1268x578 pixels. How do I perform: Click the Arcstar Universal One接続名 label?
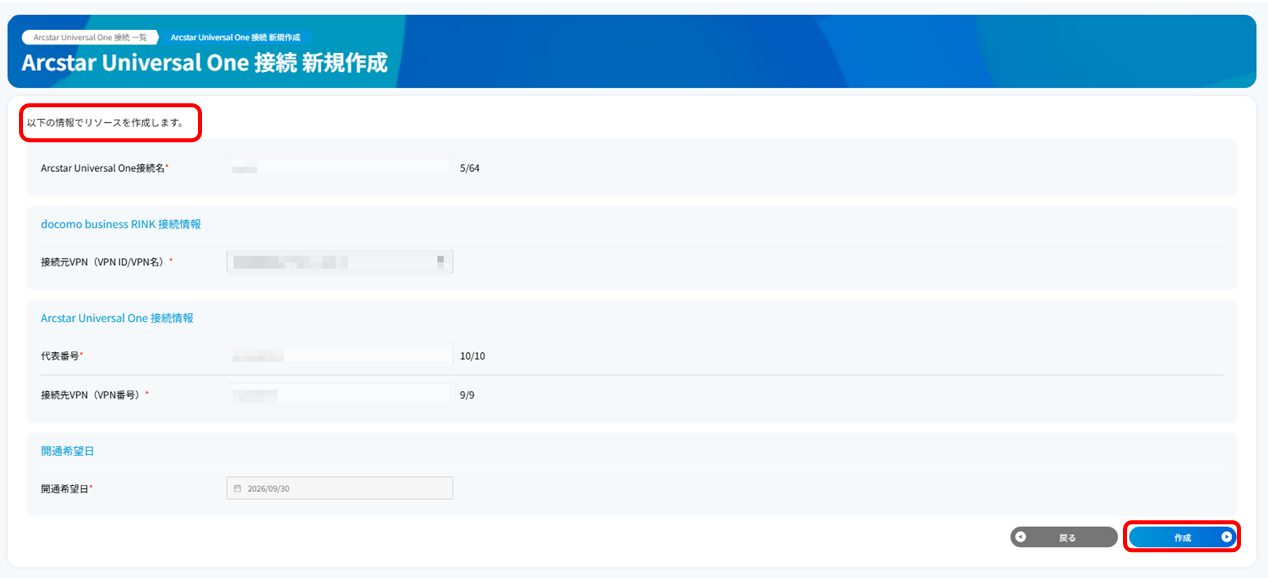(105, 168)
